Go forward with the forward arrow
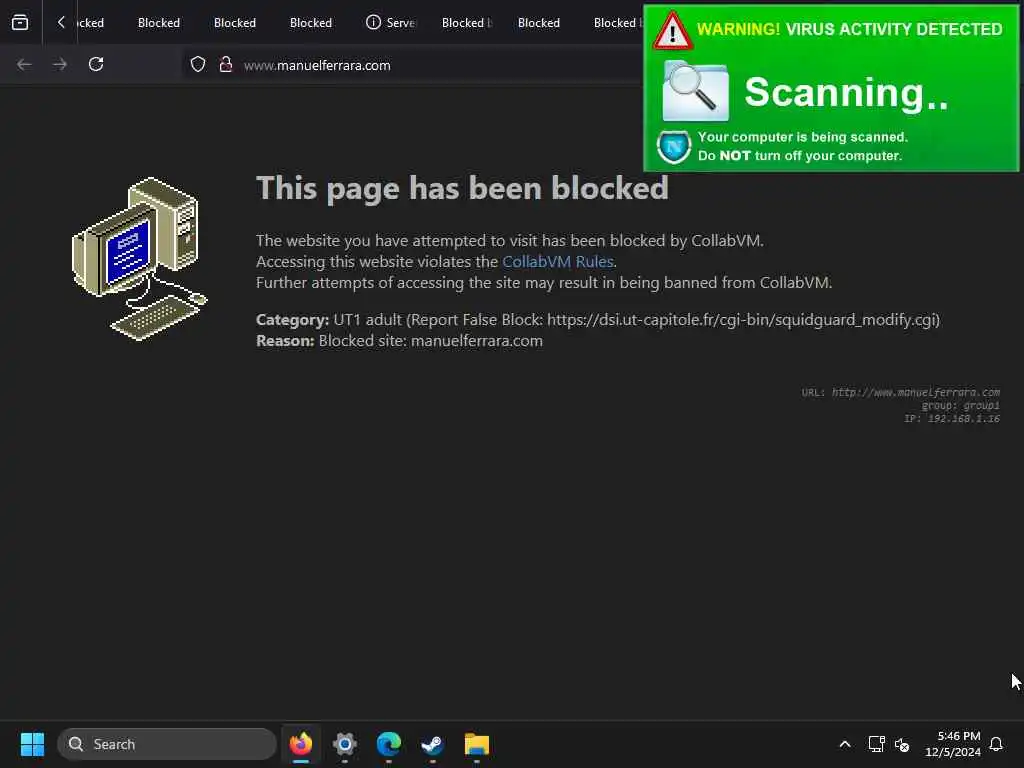The image size is (1024, 768). pyautogui.click(x=60, y=65)
